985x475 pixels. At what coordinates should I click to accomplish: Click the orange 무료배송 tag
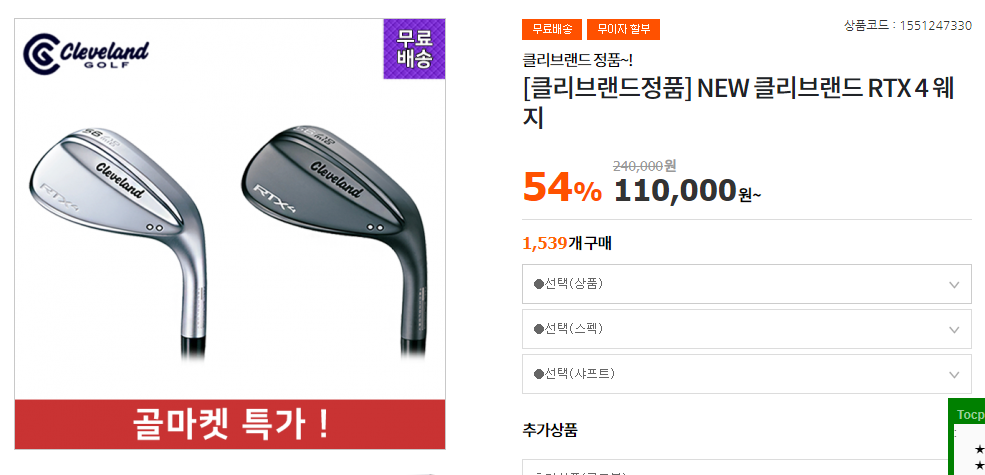[x=551, y=30]
